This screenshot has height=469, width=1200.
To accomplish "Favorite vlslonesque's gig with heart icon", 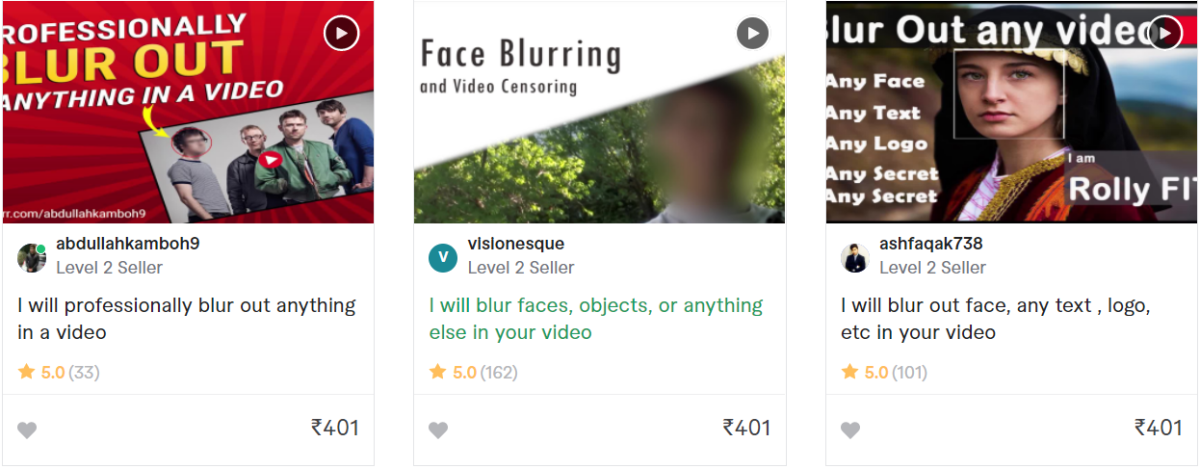I will coord(438,430).
